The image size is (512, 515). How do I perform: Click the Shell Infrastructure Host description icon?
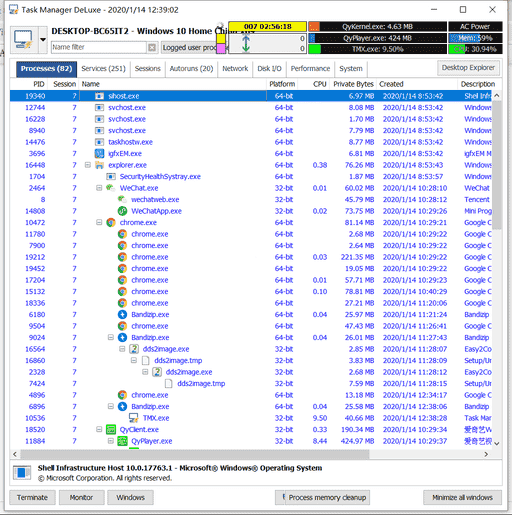coord(22,473)
